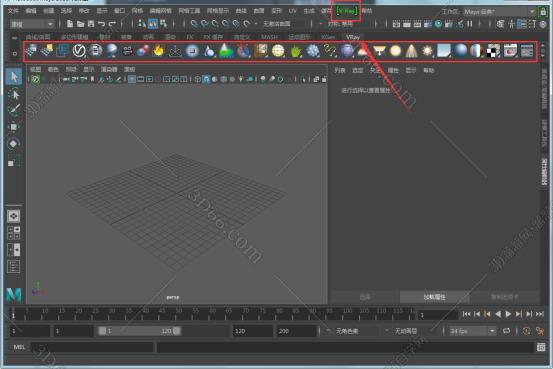This screenshot has height=369, width=553.
Task: Click the green pyramid shelf icon
Action: click(x=226, y=51)
